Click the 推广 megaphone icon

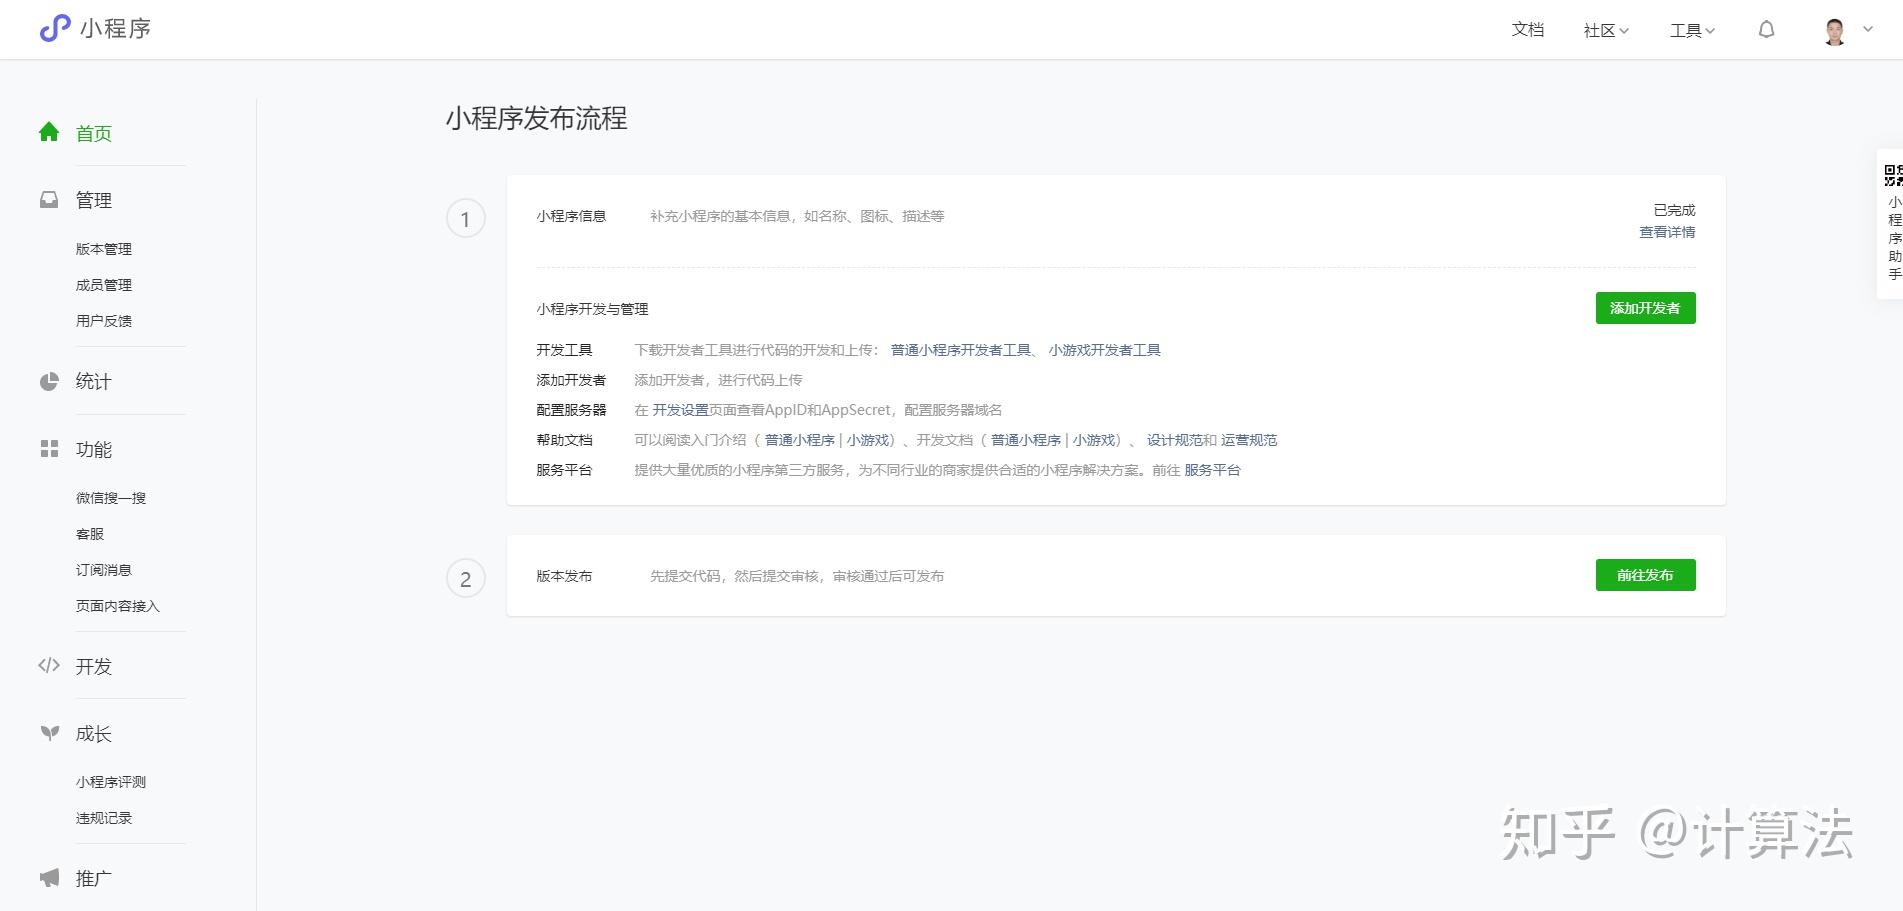click(x=49, y=878)
